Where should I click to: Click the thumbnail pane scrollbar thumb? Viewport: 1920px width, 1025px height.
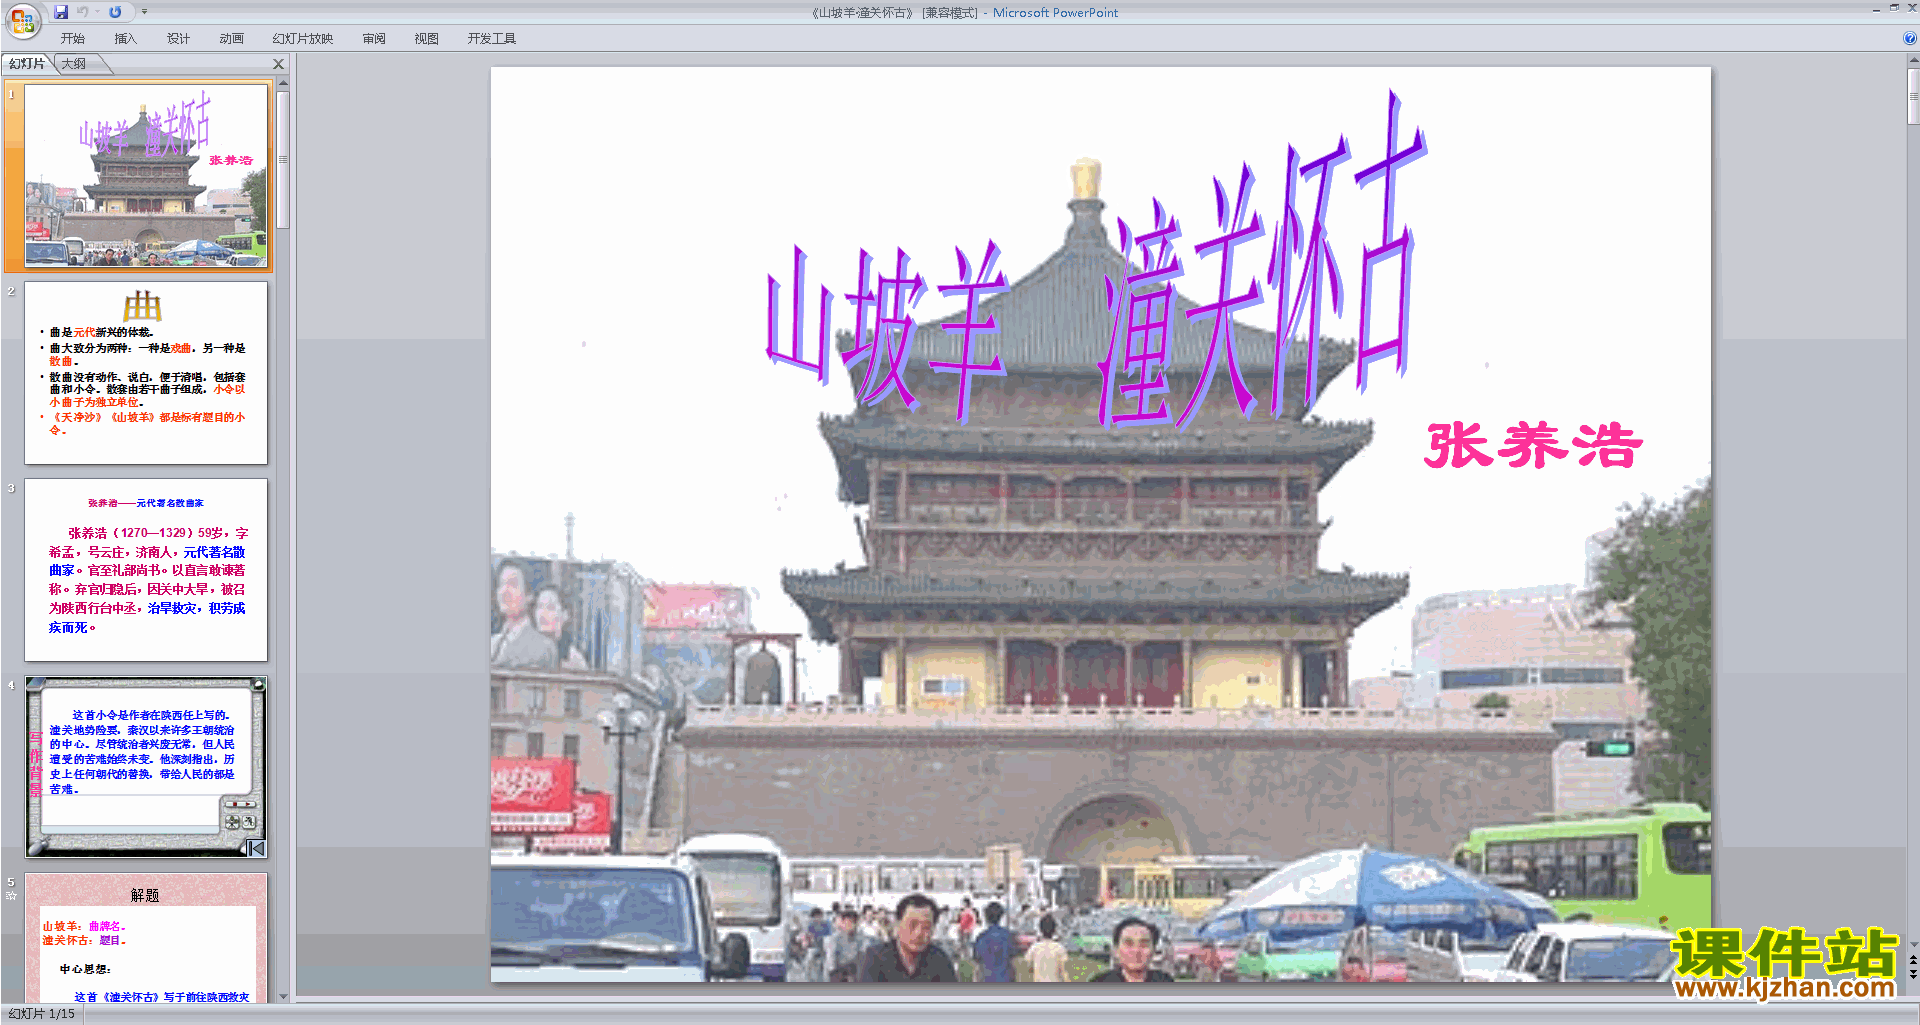tap(283, 160)
